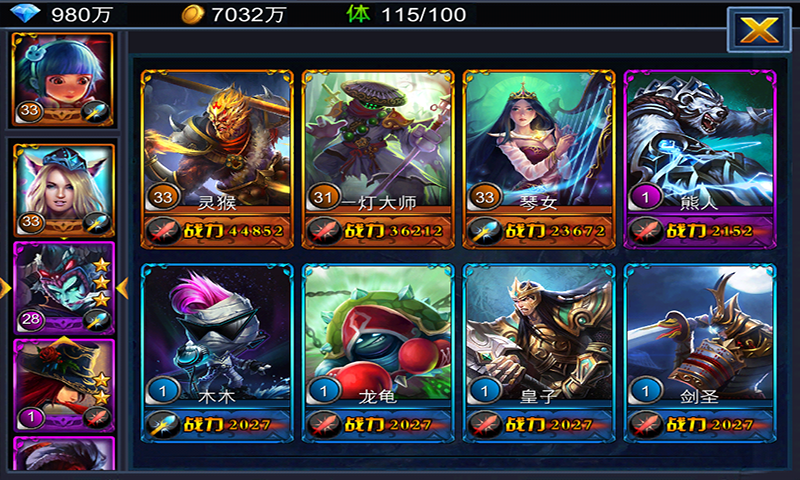Viewport: 800px width, 480px height.
Task: Select the 皇子 hero card
Action: click(x=539, y=353)
